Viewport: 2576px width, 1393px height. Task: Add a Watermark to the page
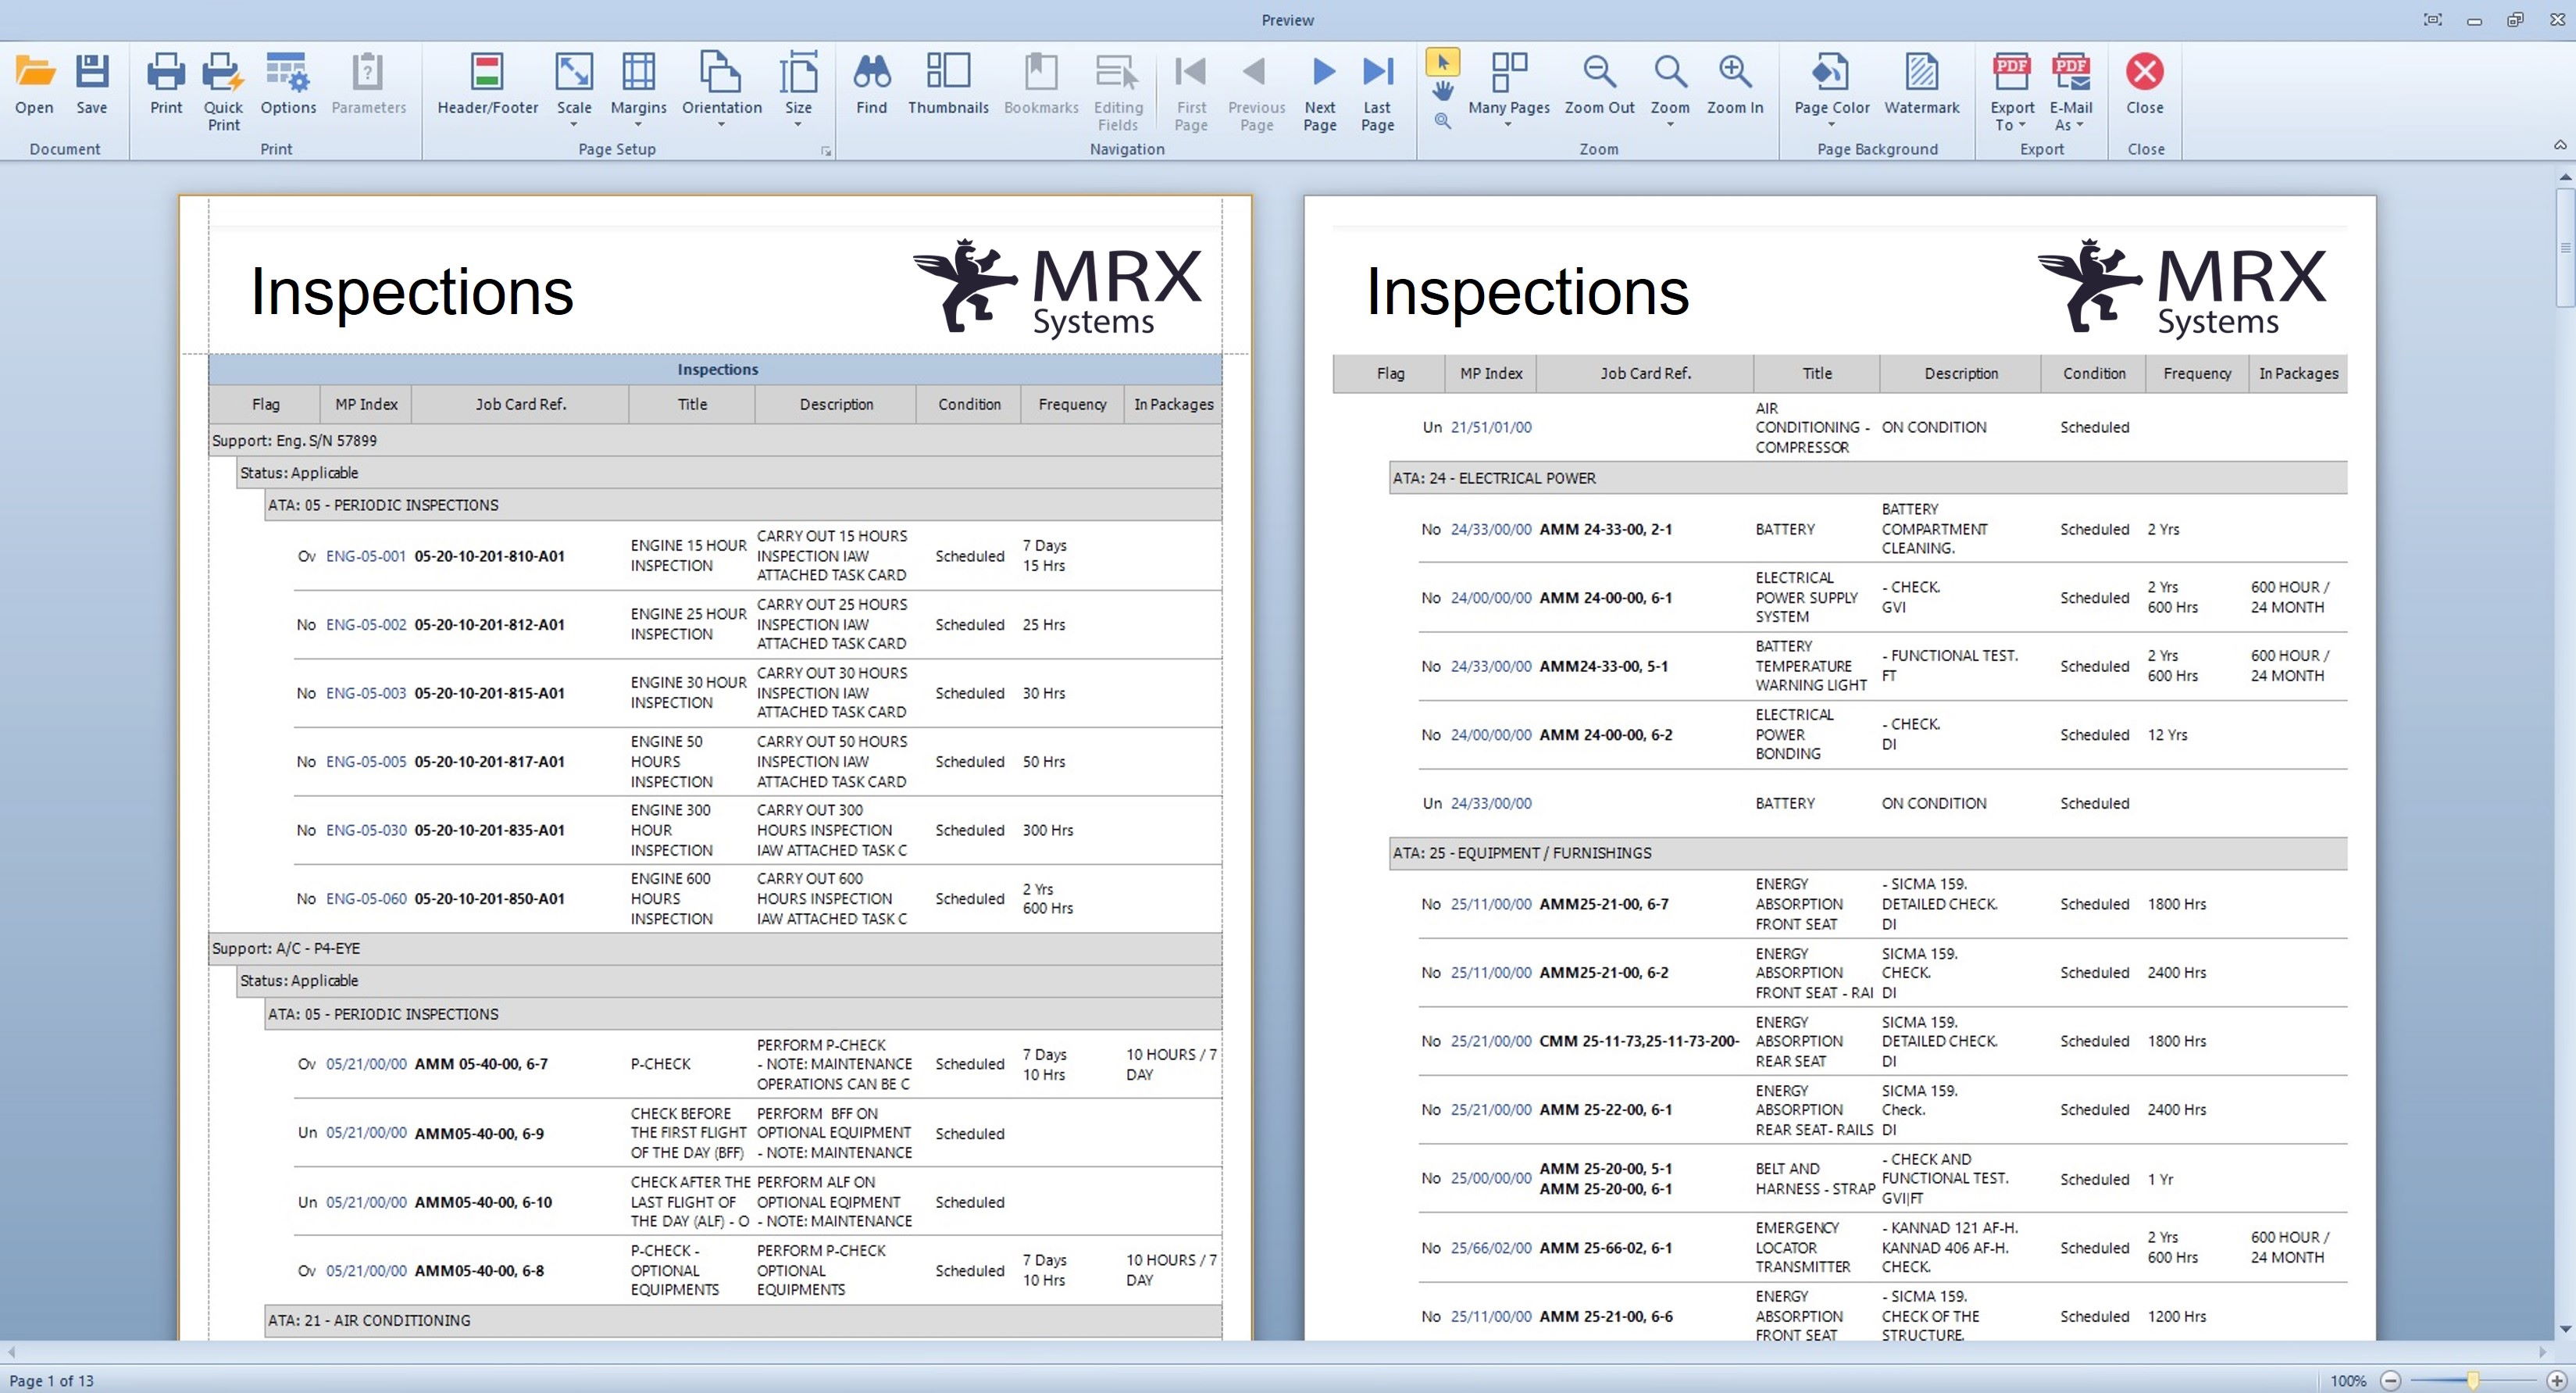pyautogui.click(x=1921, y=84)
